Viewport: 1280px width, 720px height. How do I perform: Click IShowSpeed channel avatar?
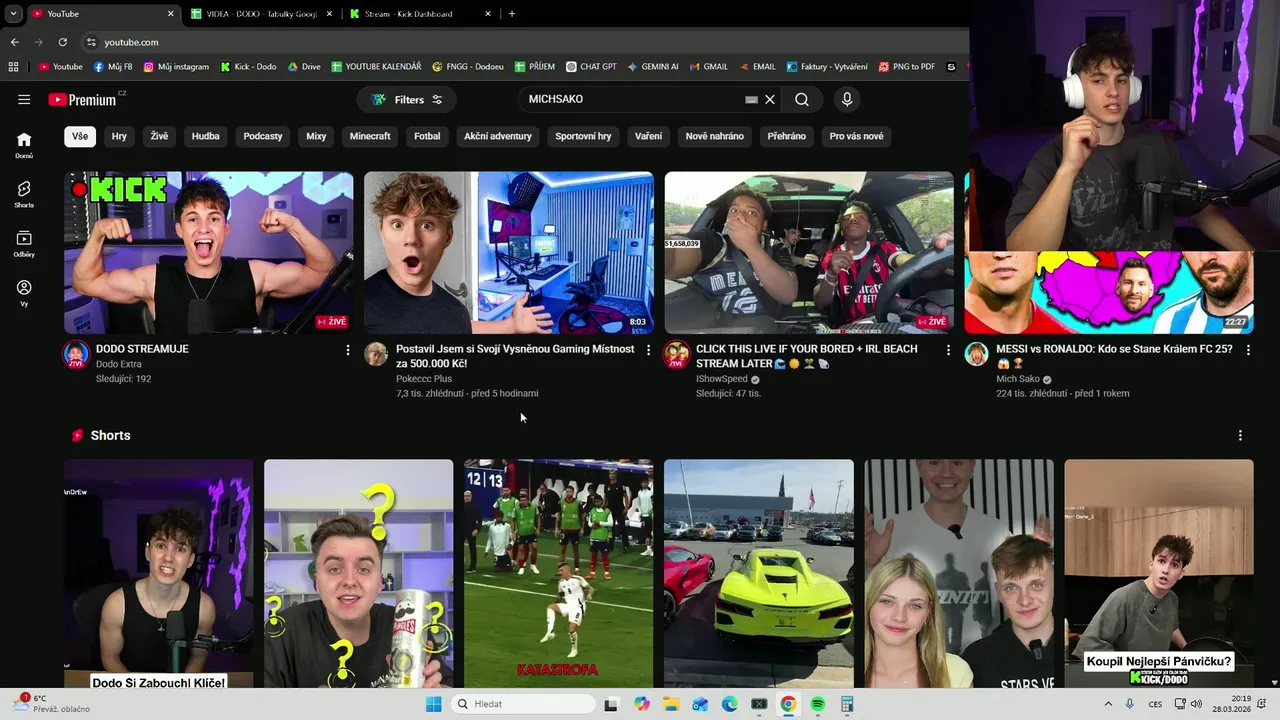click(x=677, y=354)
